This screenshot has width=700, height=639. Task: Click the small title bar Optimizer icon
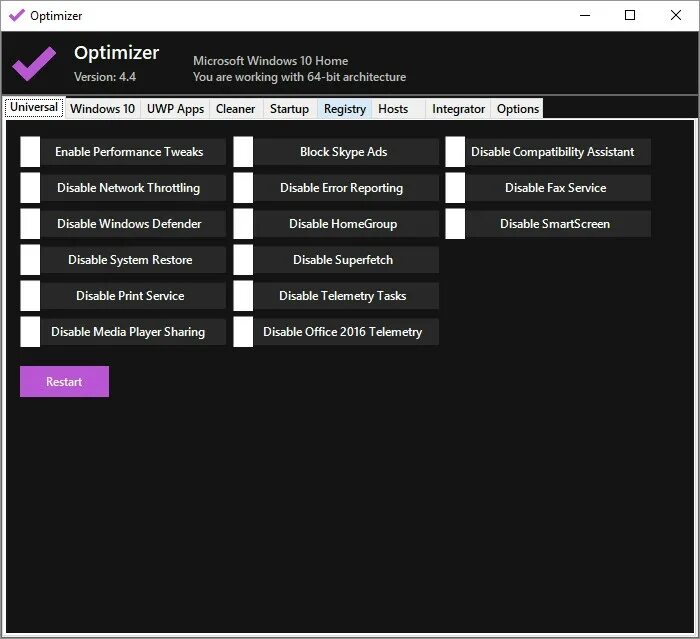coord(17,16)
